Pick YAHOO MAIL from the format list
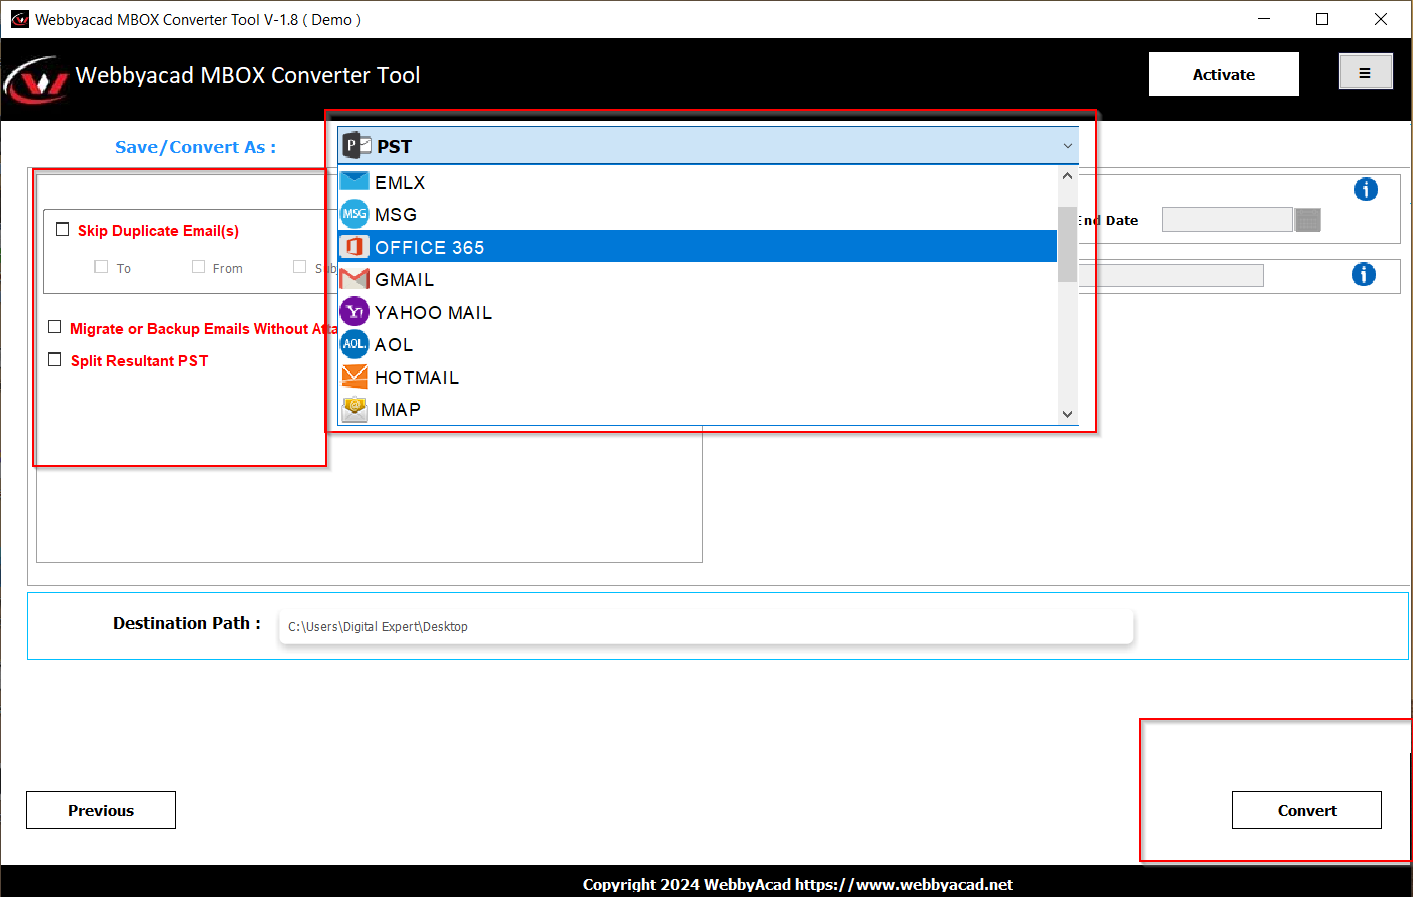This screenshot has width=1413, height=897. [433, 312]
